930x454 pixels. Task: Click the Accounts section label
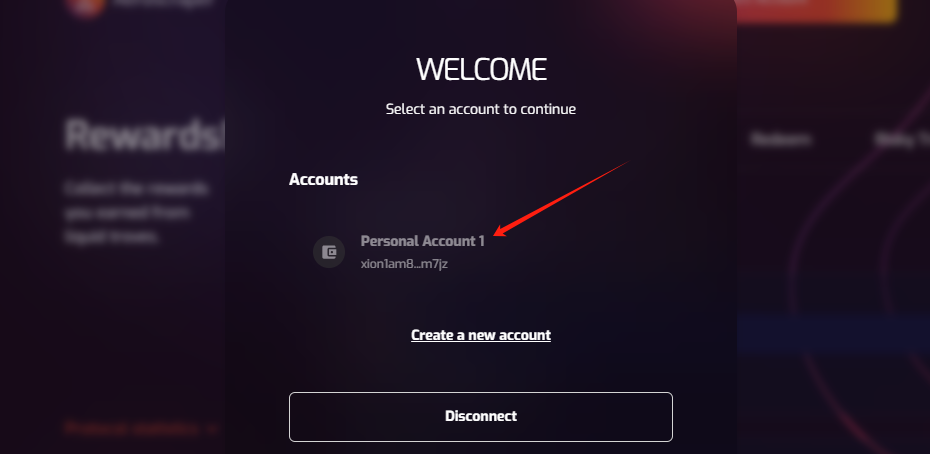[323, 179]
